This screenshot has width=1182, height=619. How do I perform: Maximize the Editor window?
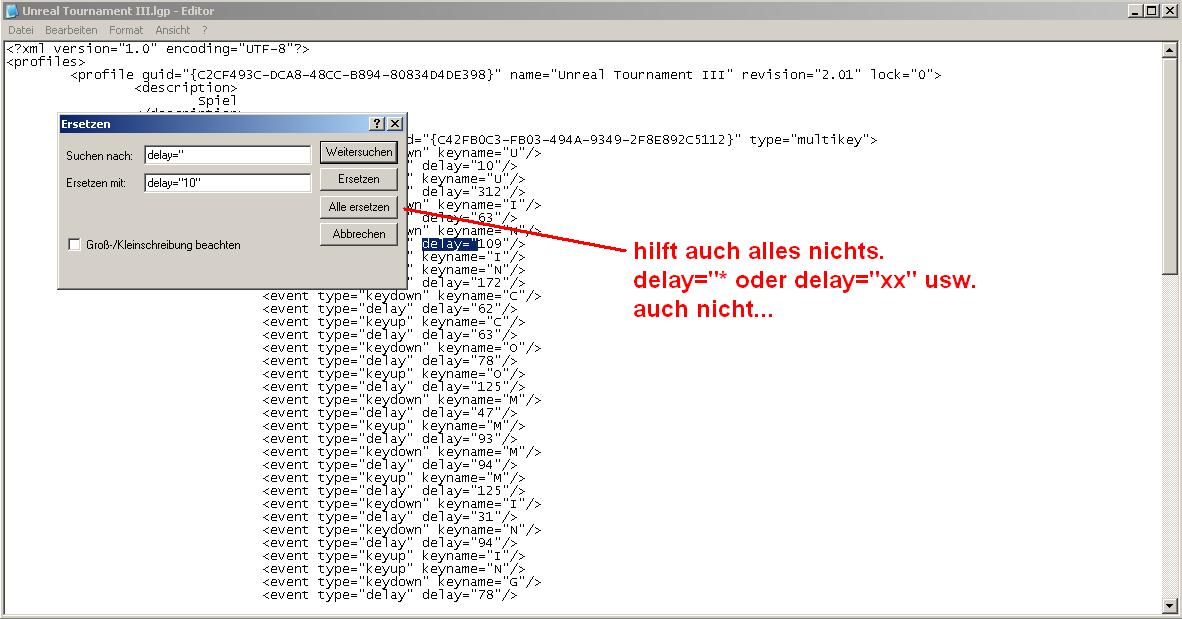point(1152,11)
